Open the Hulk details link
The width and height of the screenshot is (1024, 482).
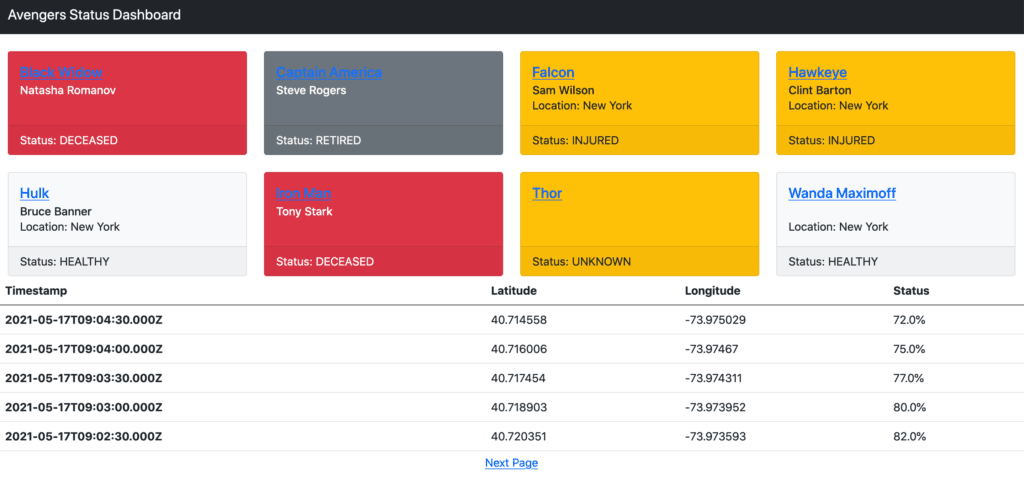(x=34, y=193)
